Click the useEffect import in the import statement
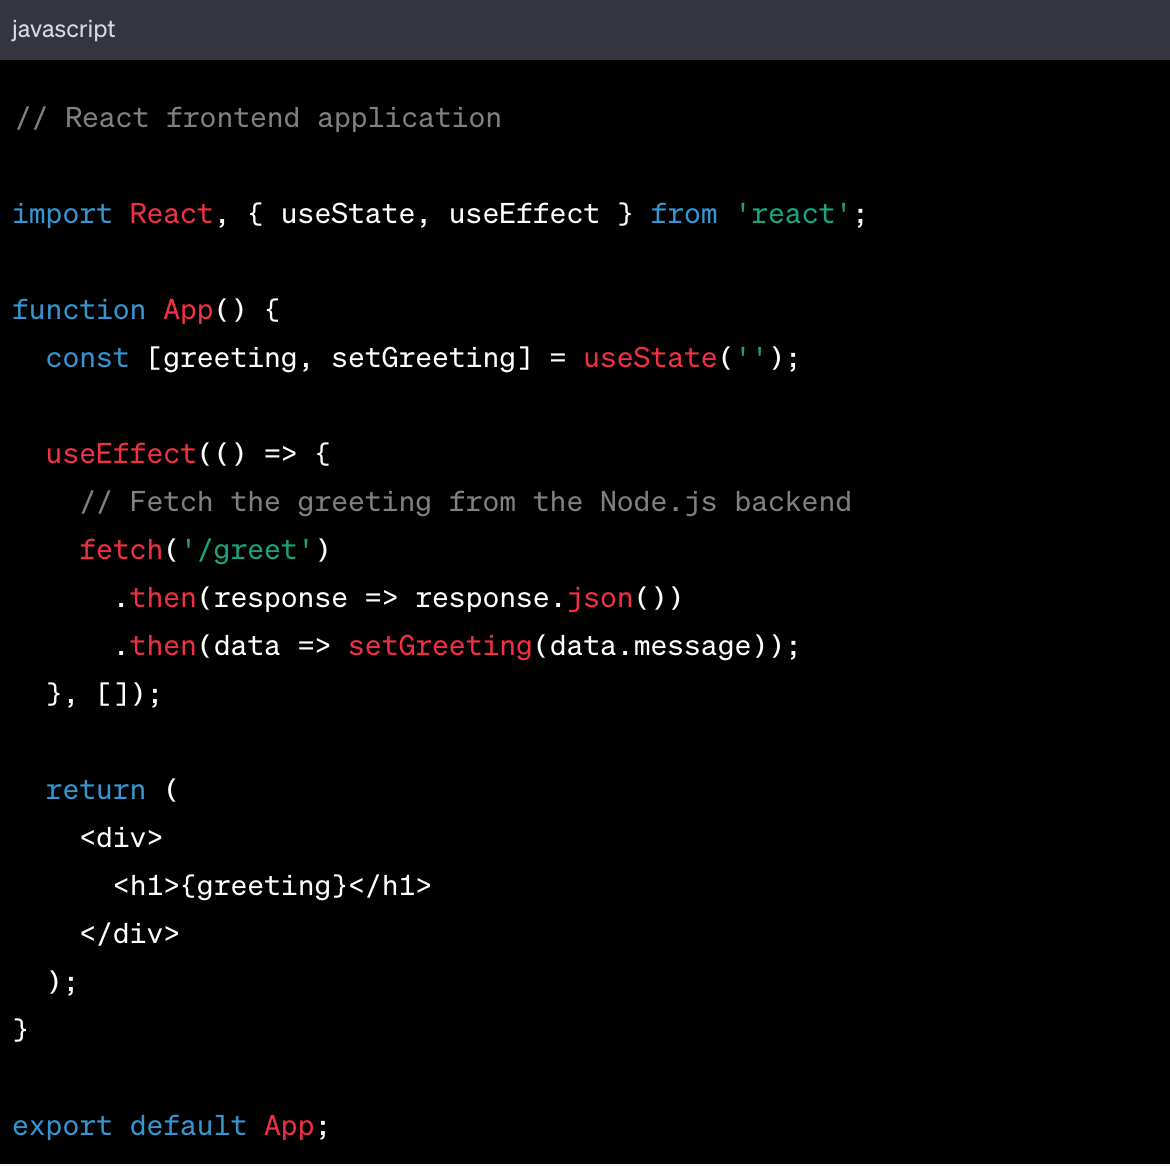Image resolution: width=1170 pixels, height=1166 pixels. 523,213
